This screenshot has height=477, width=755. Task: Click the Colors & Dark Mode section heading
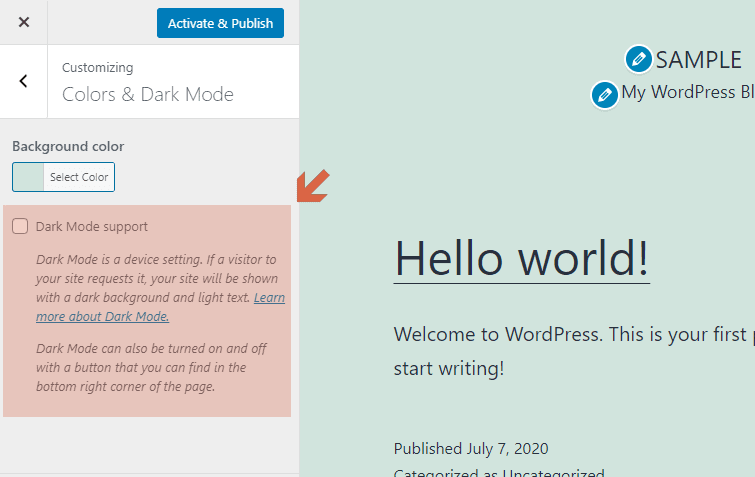148,95
